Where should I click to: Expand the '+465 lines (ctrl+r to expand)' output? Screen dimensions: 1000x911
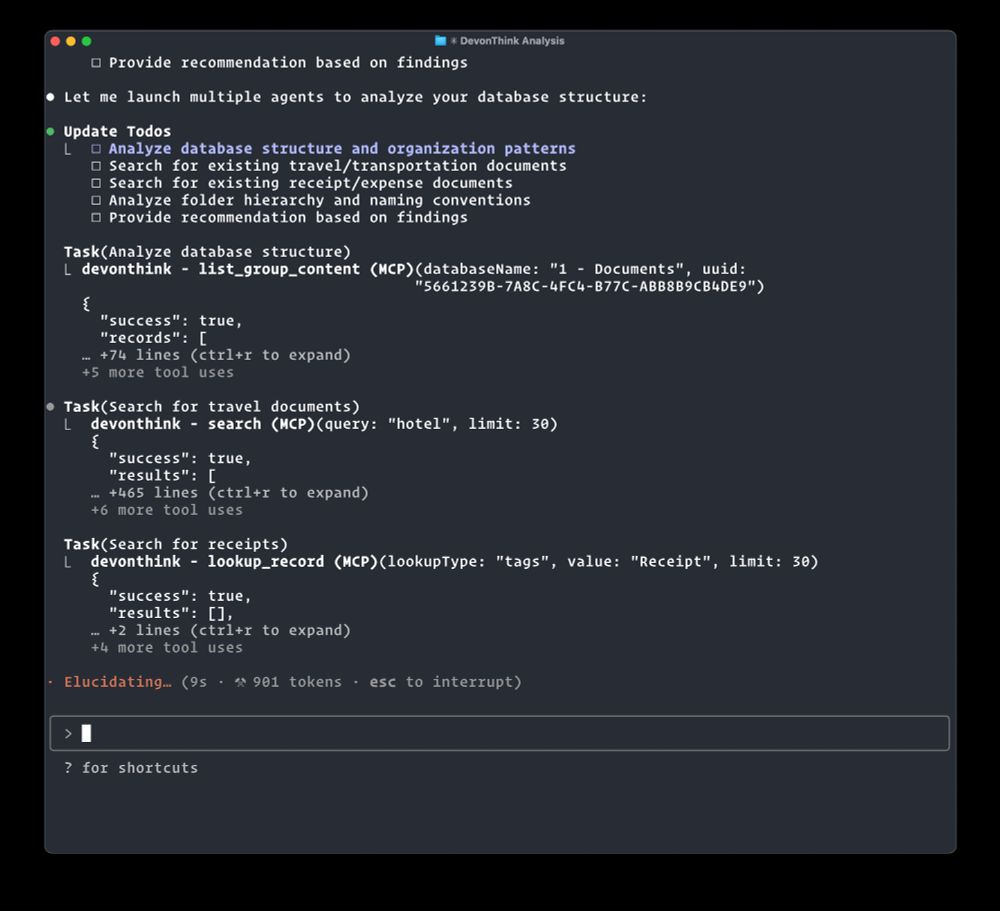click(230, 493)
